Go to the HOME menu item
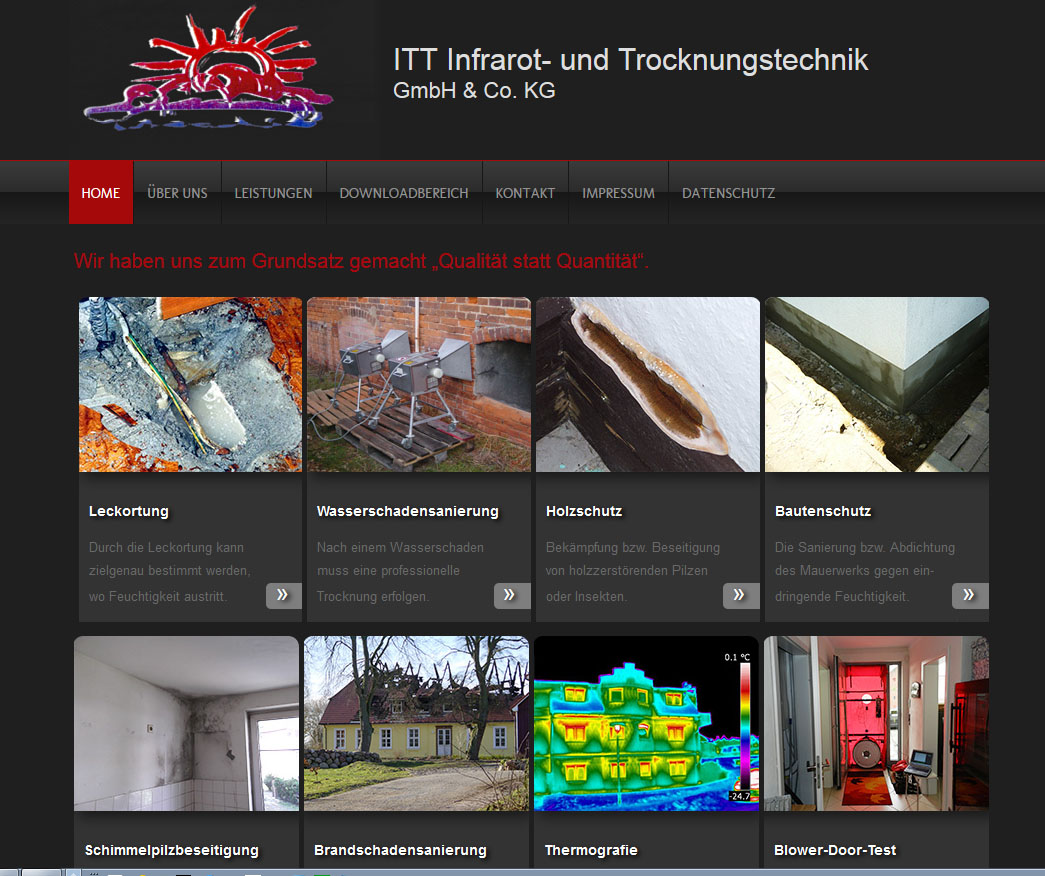 [x=101, y=193]
